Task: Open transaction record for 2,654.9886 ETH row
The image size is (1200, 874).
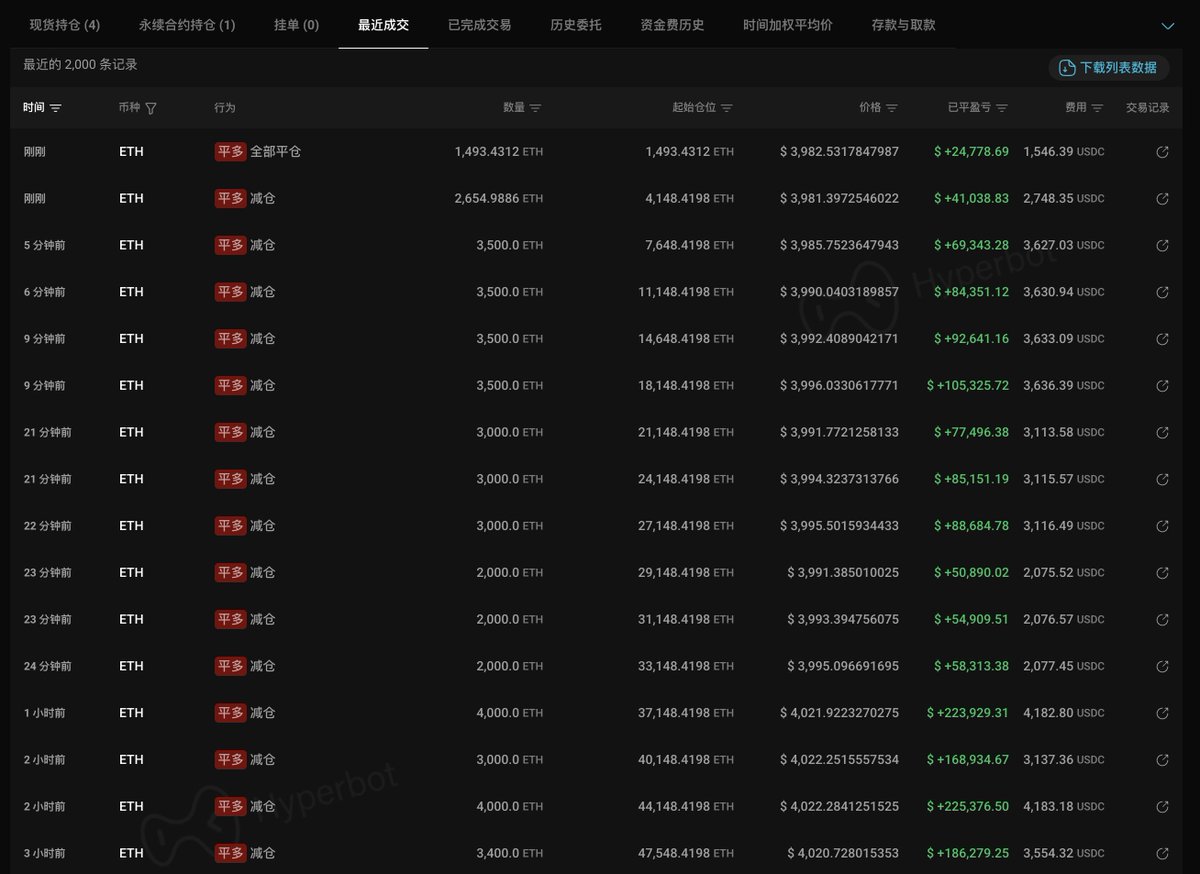Action: [x=1162, y=199]
